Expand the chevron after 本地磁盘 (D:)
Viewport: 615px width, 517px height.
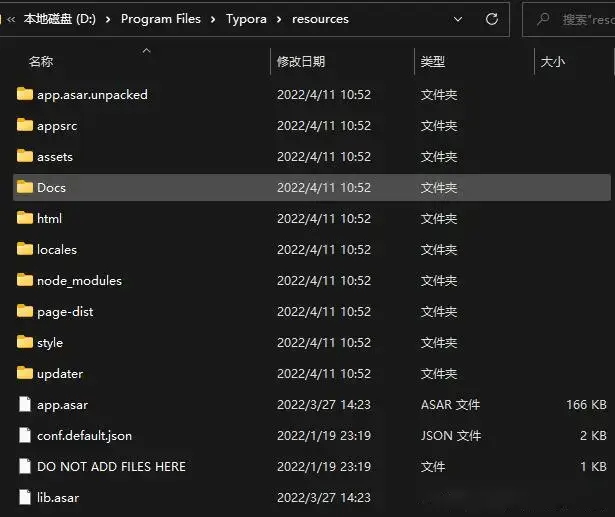108,19
